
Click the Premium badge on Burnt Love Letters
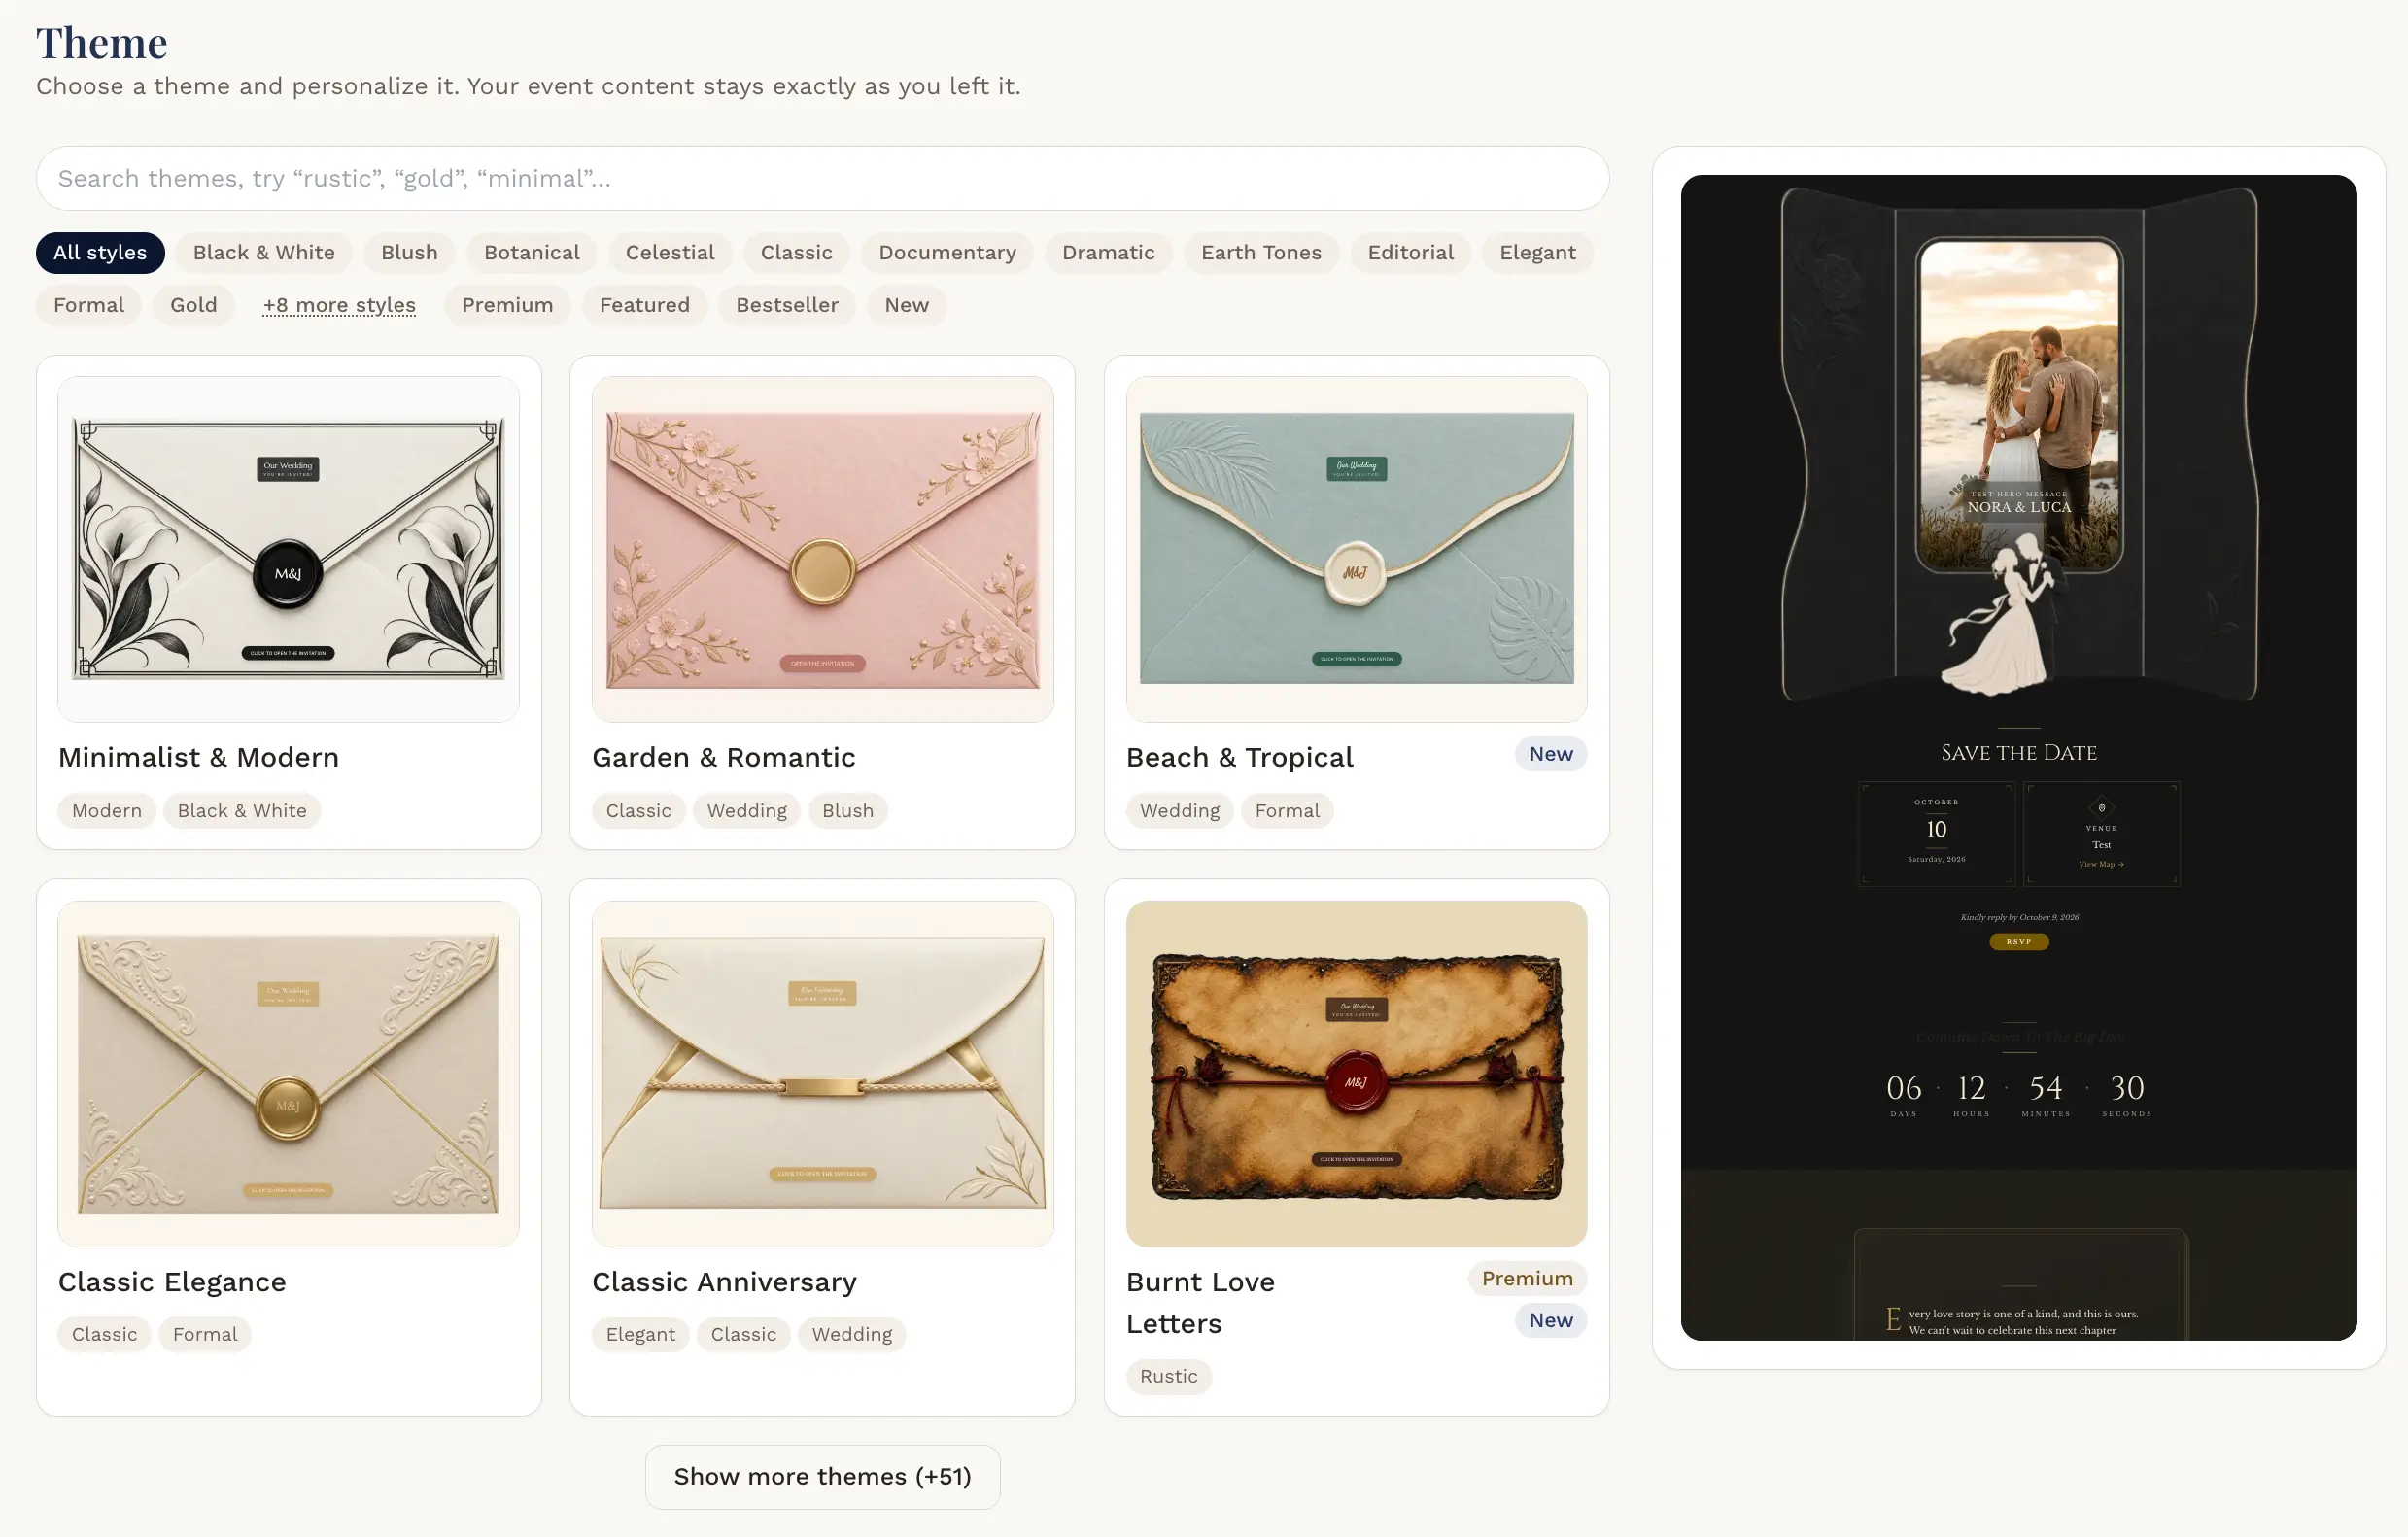(x=1527, y=1278)
